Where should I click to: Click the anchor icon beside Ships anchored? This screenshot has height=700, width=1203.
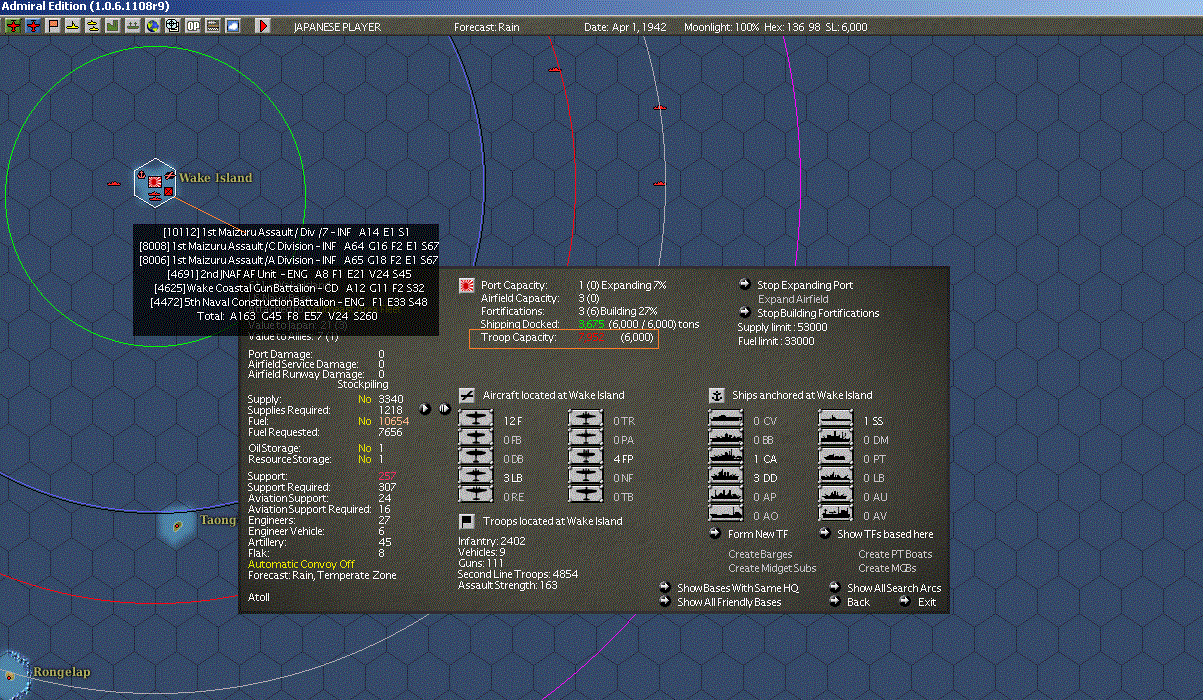click(x=716, y=395)
